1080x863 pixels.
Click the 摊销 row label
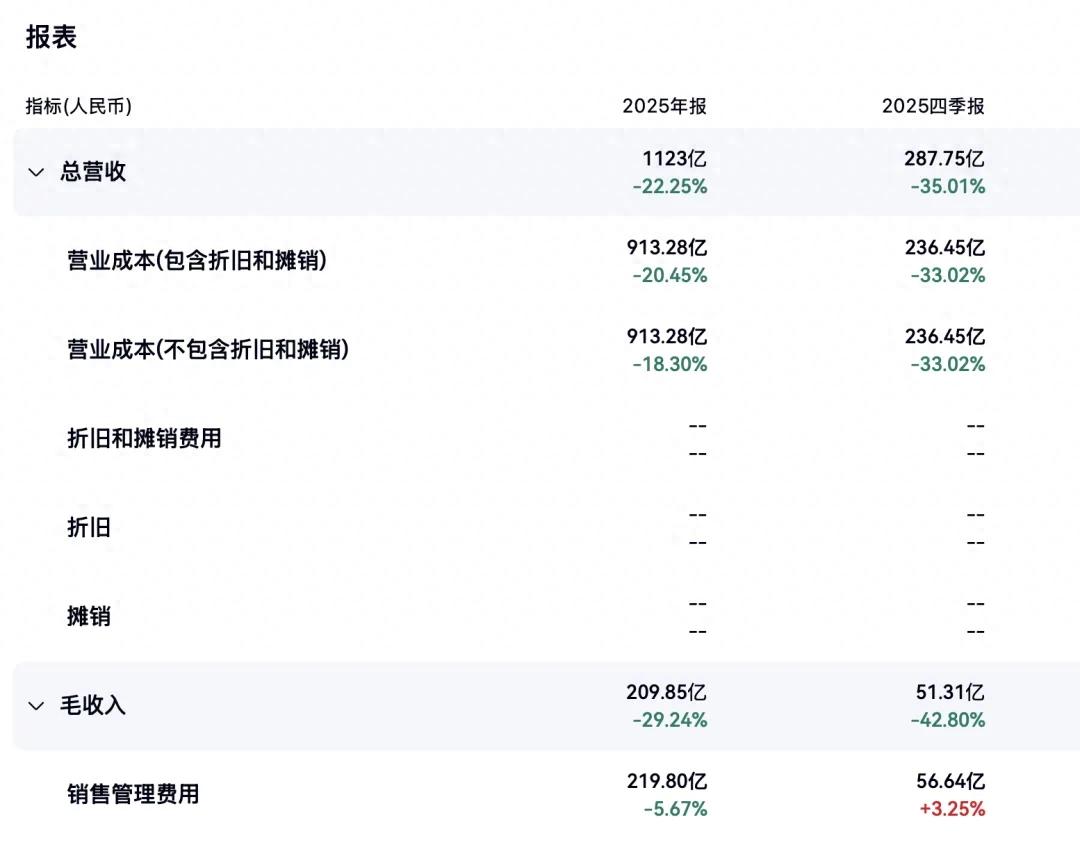coord(88,617)
